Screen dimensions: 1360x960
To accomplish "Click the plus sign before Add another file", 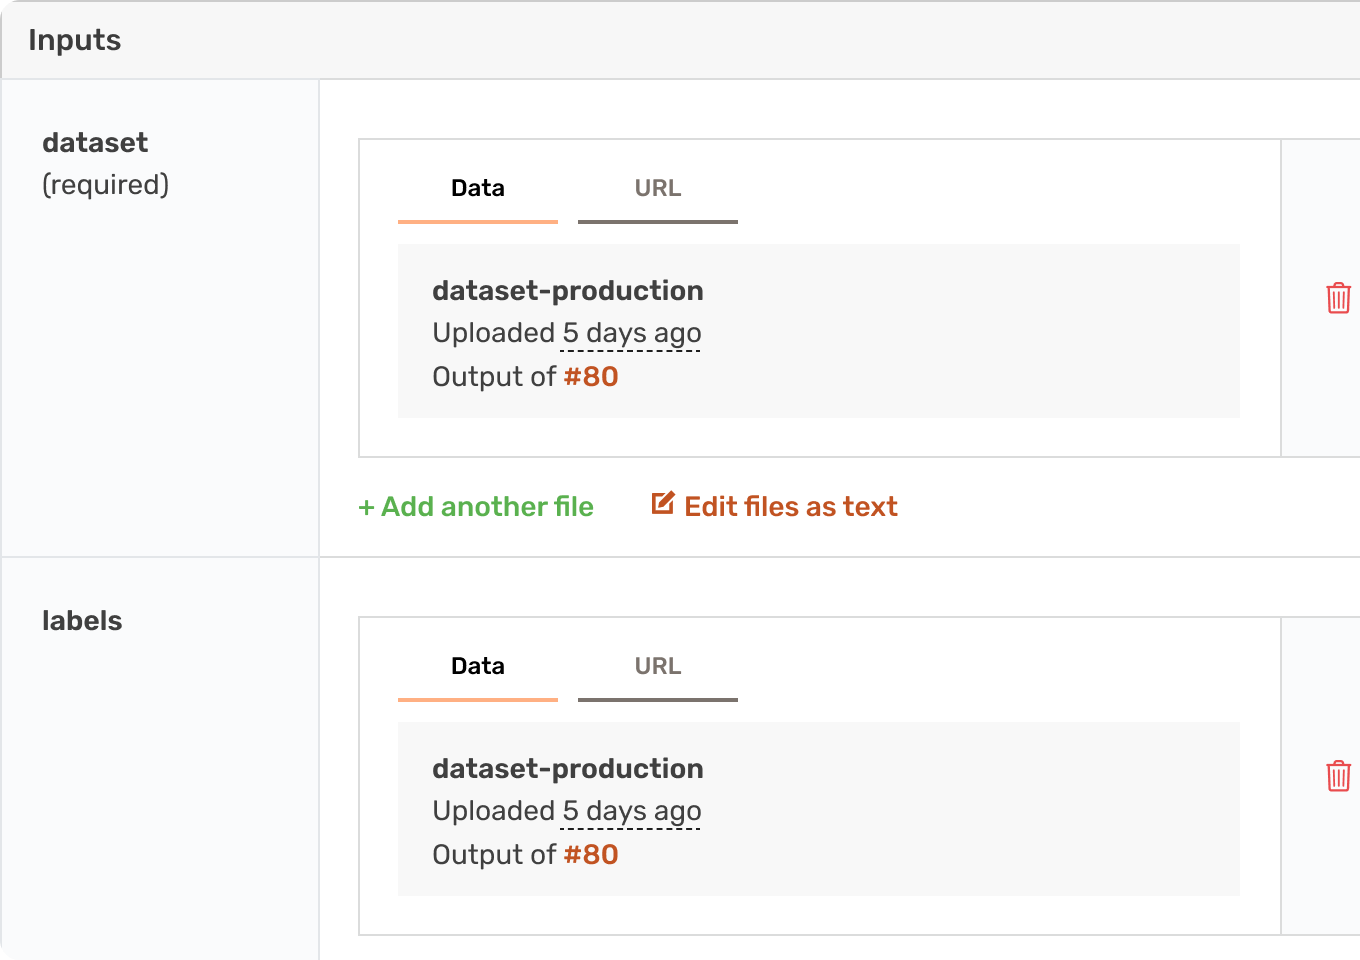I will [366, 508].
